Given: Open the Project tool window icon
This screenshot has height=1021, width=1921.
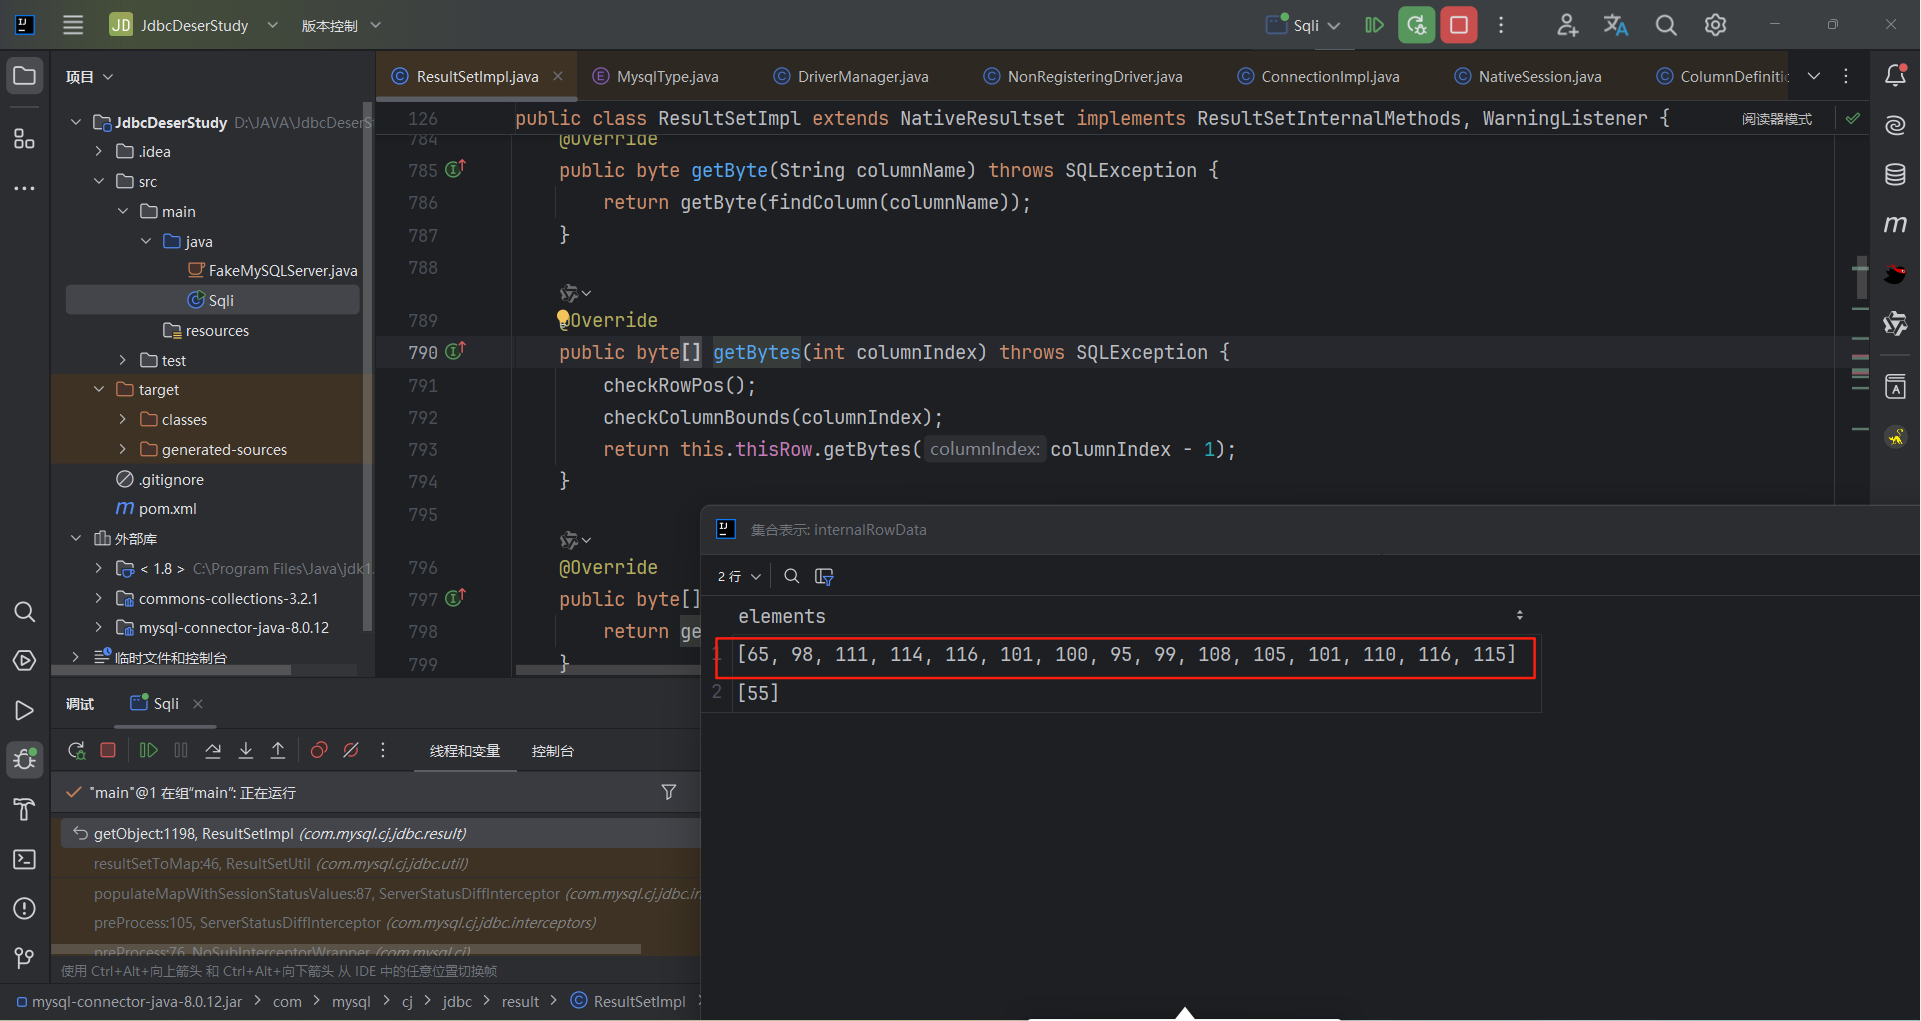Looking at the screenshot, I should point(25,76).
